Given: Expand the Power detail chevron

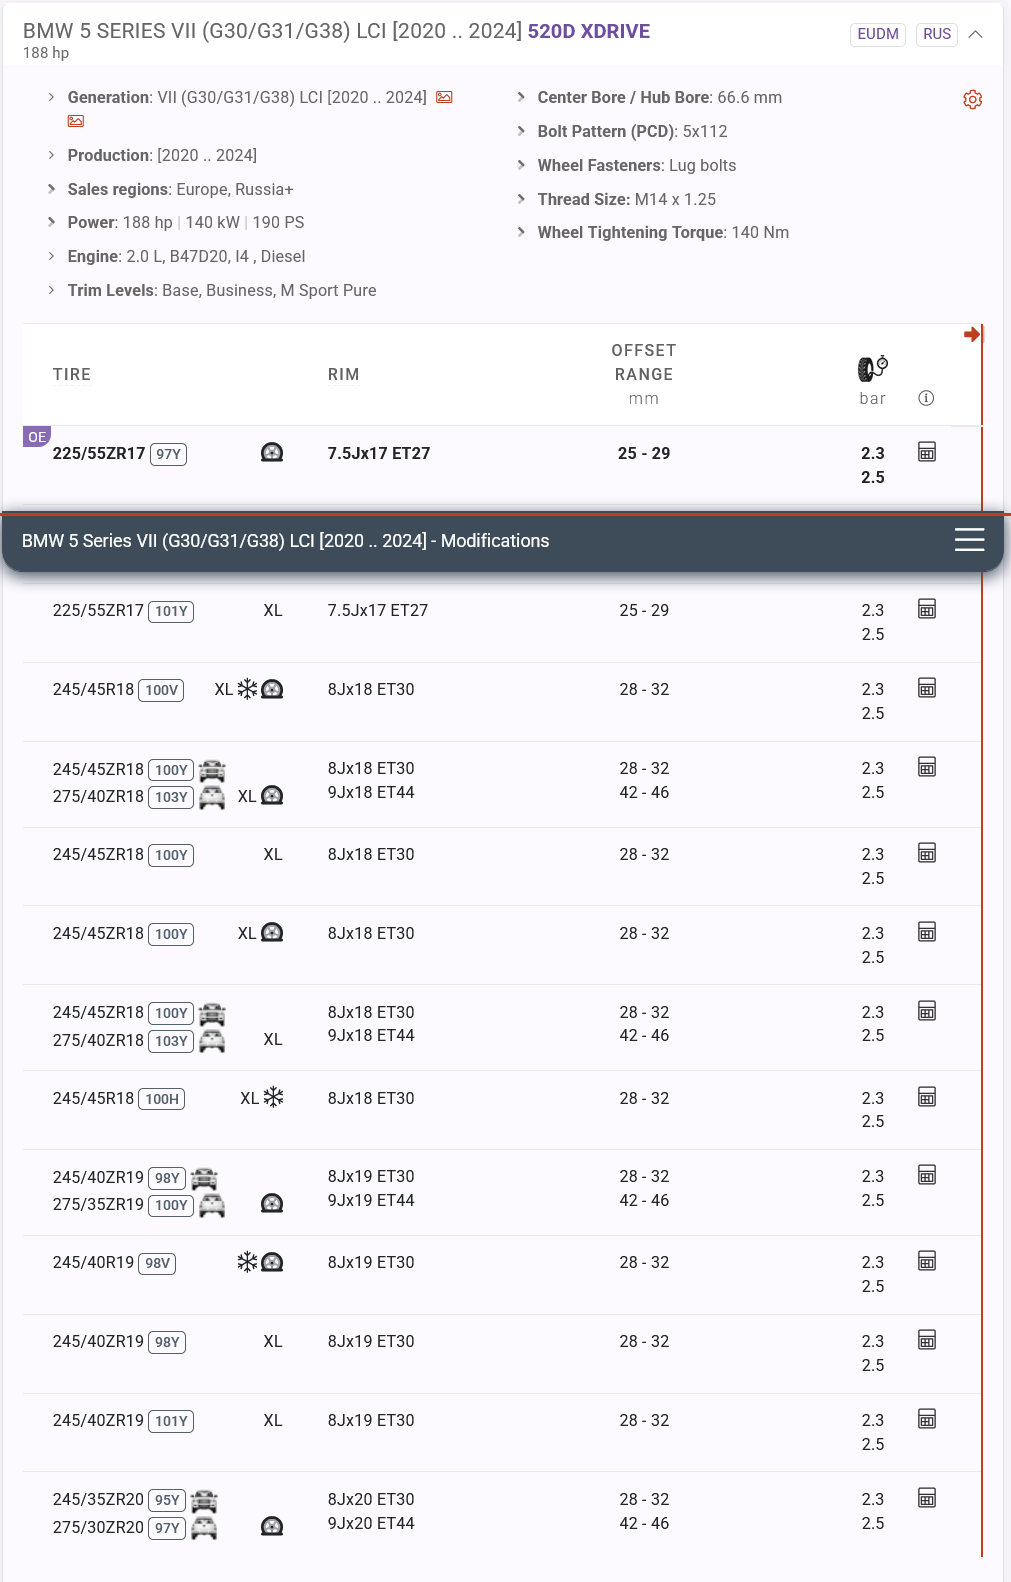Looking at the screenshot, I should click(51, 222).
